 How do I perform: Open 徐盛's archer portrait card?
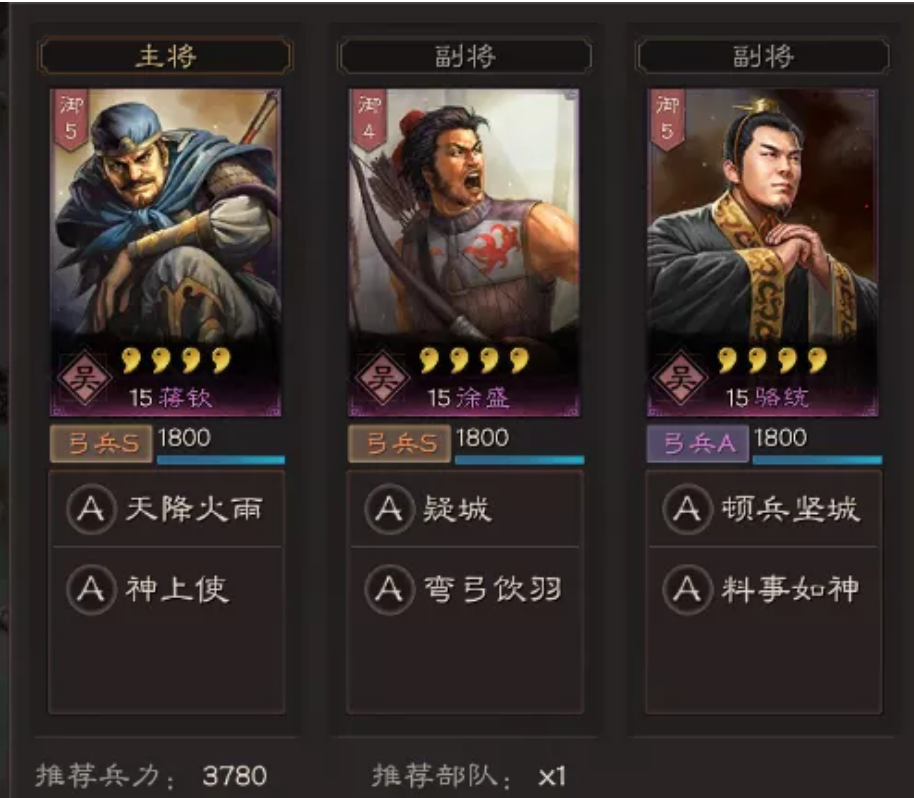[465, 252]
